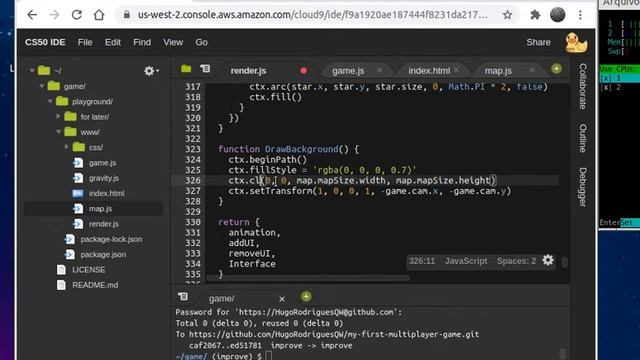Add a new editor tab with plus icon
Viewport: 640px width, 360px height.
(556, 69)
